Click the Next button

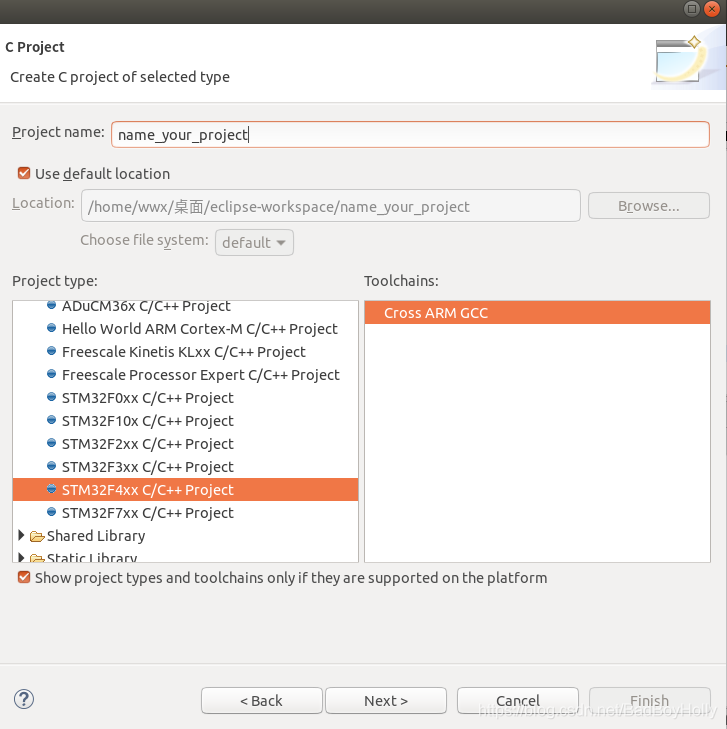386,700
